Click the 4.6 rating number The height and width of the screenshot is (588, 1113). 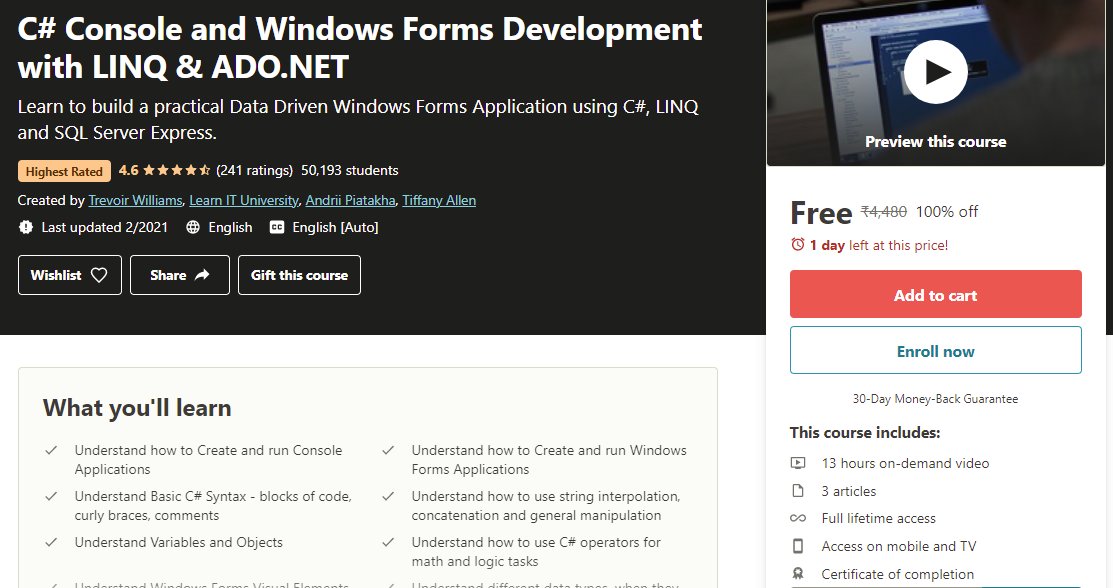tap(128, 170)
